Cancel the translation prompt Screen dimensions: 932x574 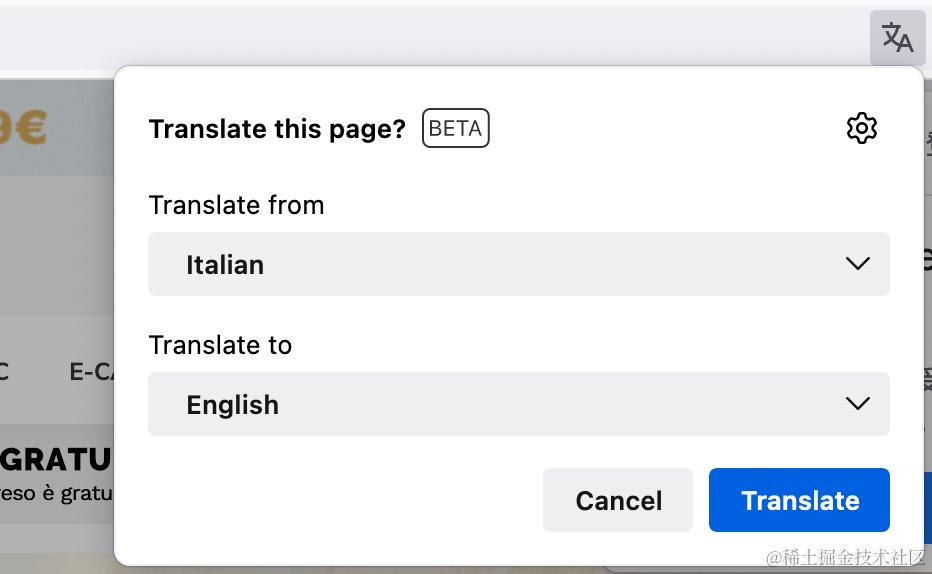[x=618, y=500]
